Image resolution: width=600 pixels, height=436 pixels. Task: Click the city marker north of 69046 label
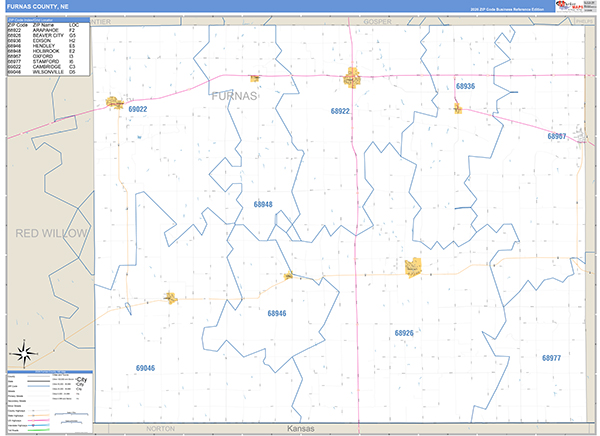(171, 297)
